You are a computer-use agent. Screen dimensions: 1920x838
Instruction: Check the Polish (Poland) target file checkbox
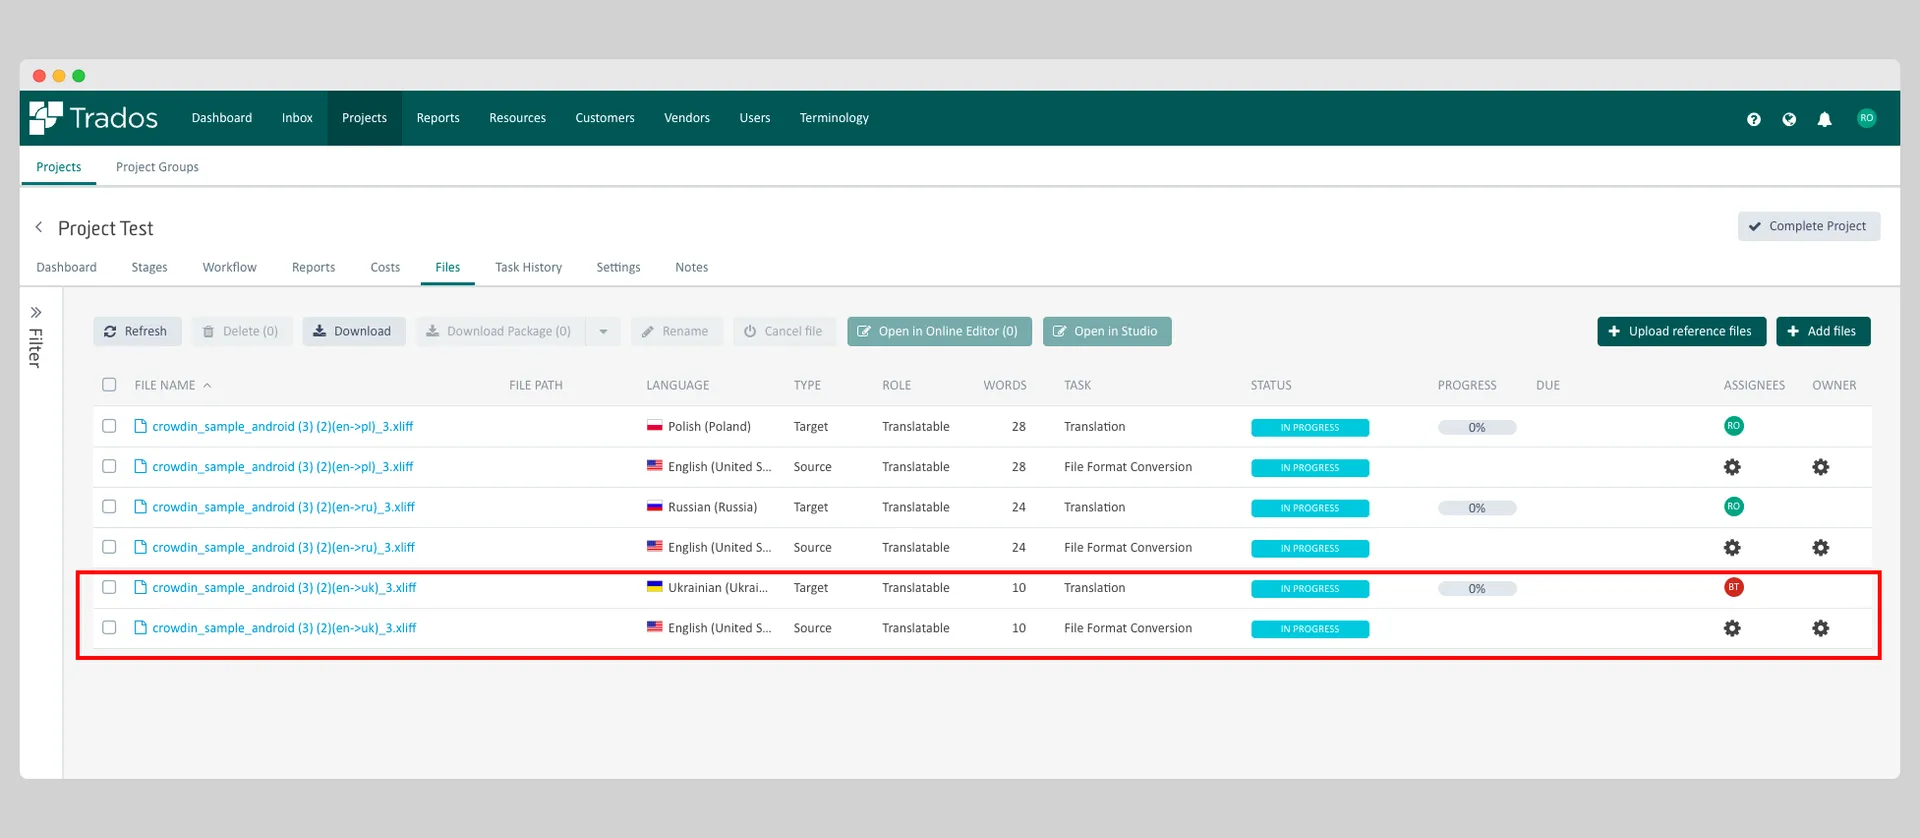coord(109,426)
